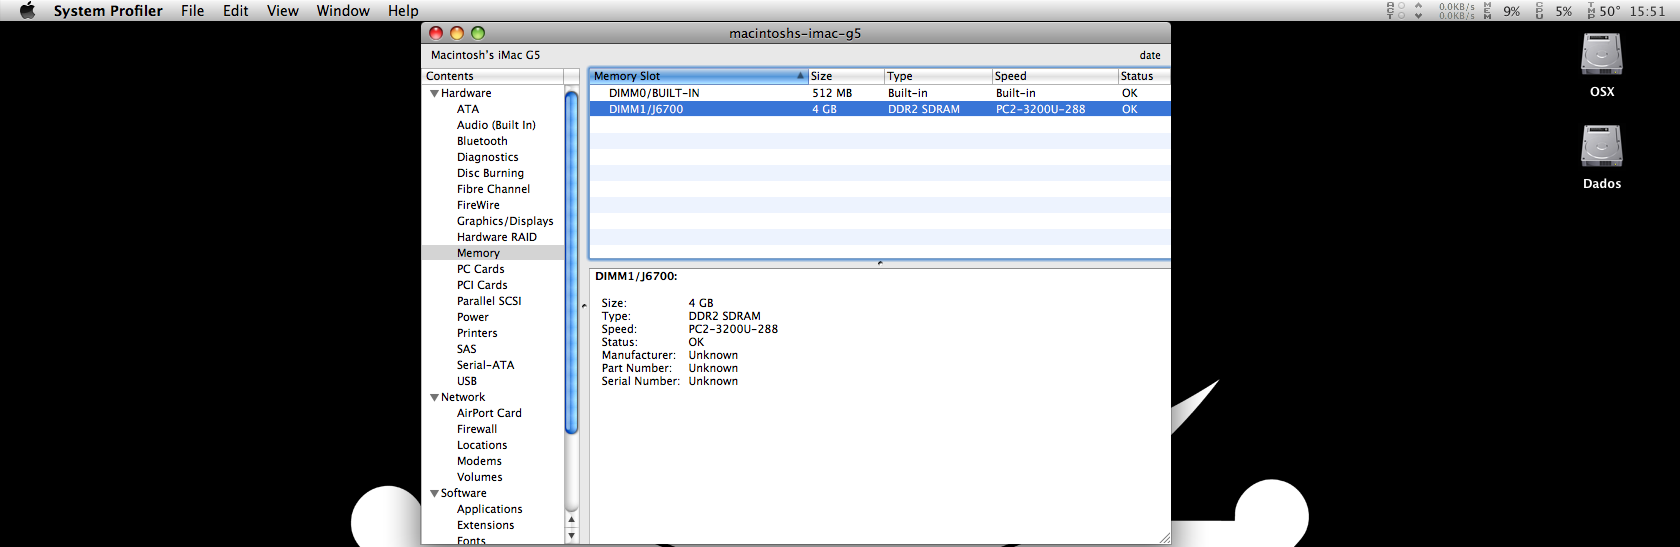Click the sidebar scroll up arrow
This screenshot has height=547, width=1680.
[571, 519]
